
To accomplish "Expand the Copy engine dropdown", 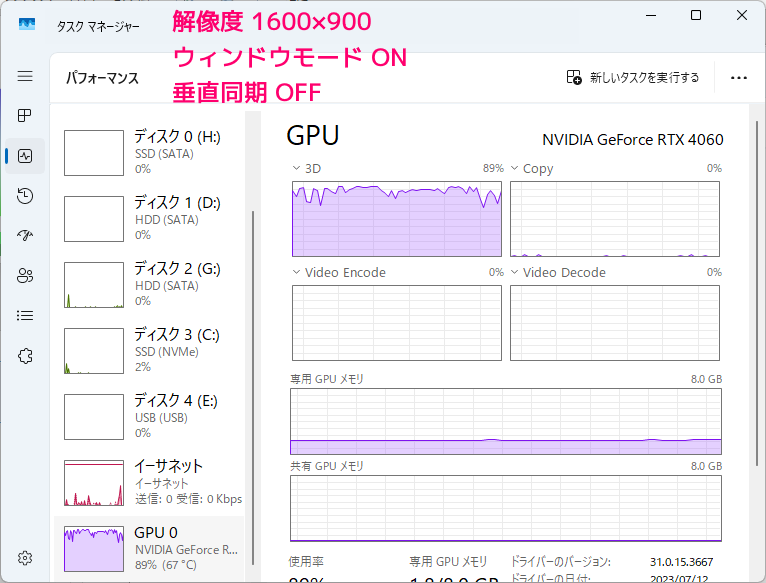I will pos(514,168).
